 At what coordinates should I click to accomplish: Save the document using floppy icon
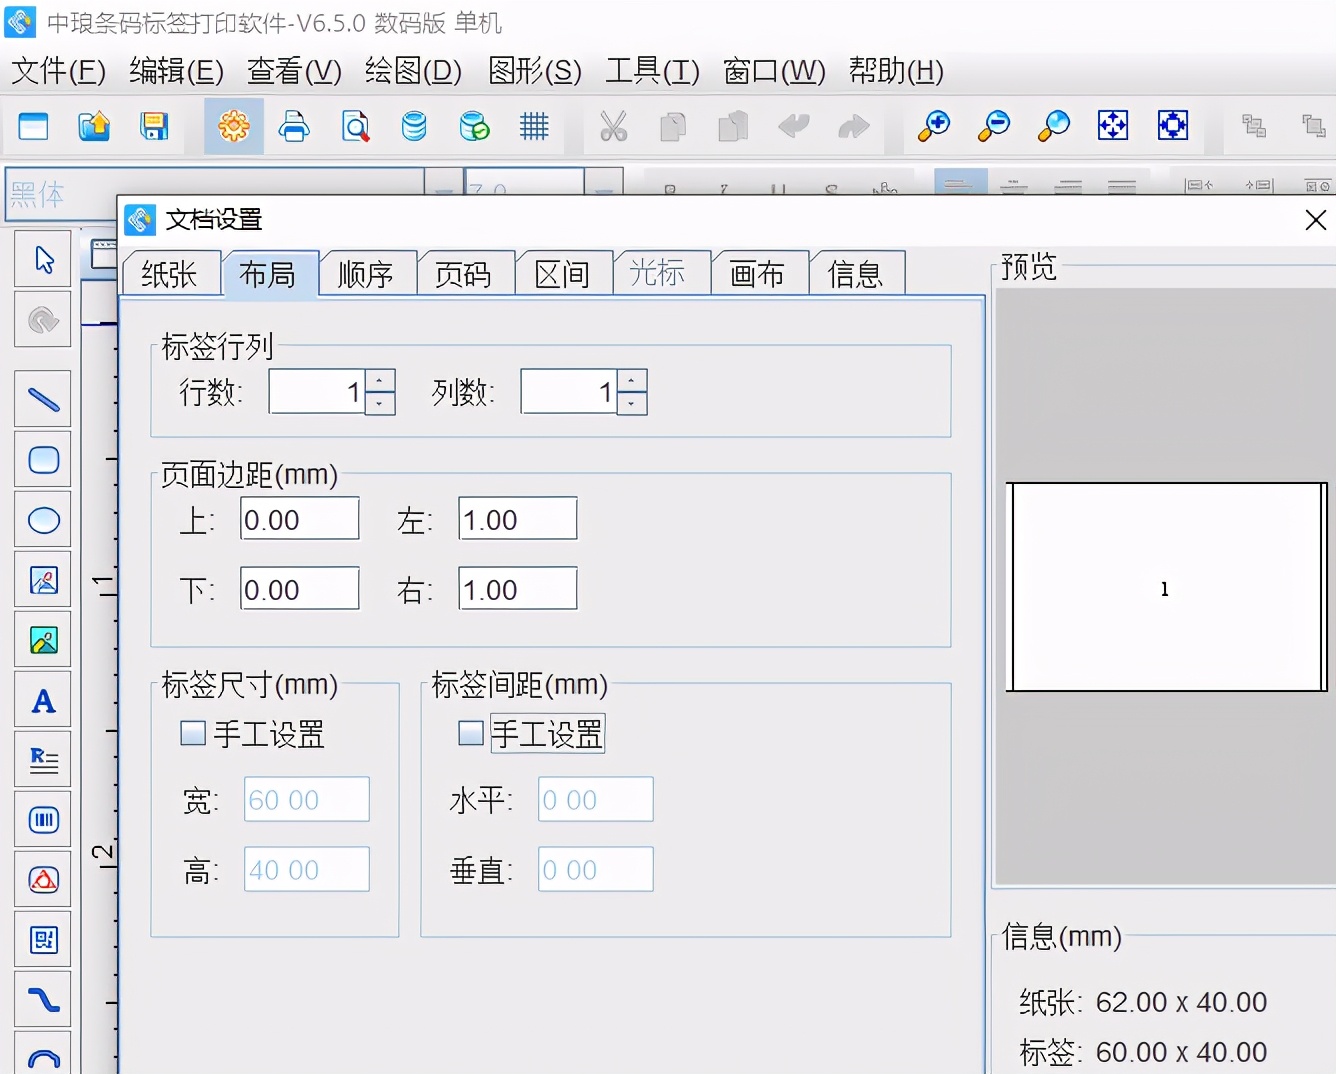tap(154, 126)
